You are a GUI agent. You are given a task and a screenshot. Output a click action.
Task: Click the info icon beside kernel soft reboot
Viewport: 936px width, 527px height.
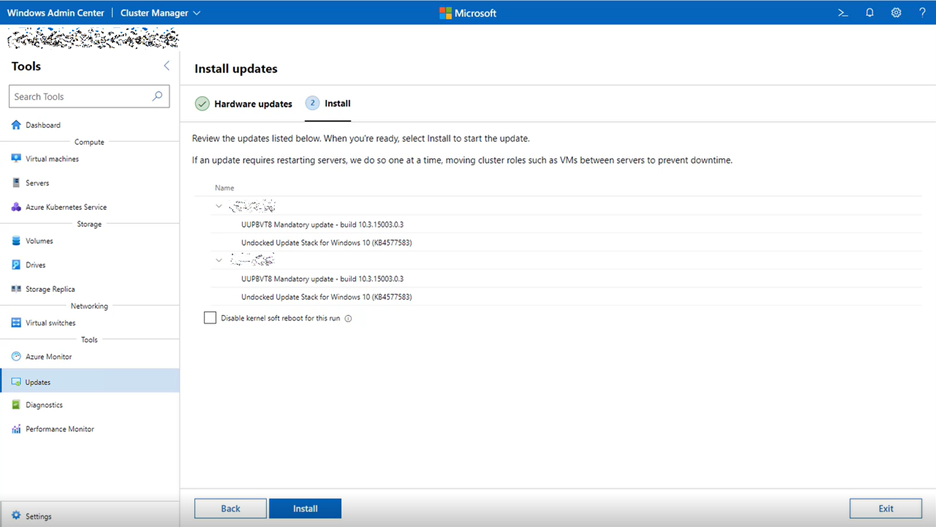click(x=348, y=319)
